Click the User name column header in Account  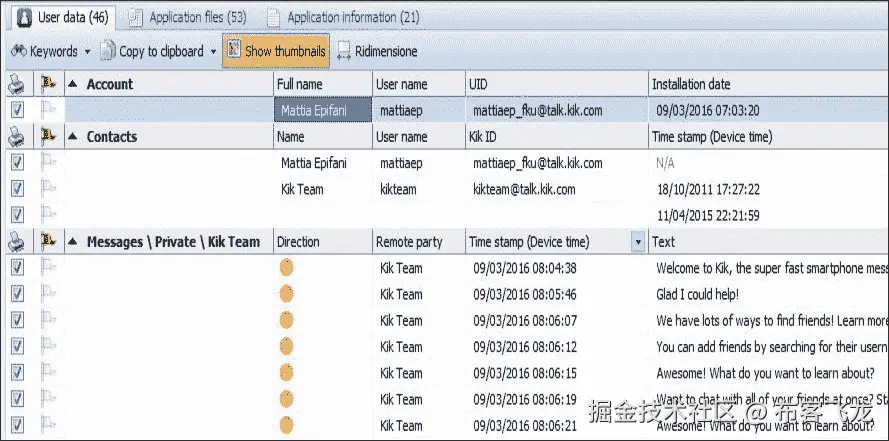(x=419, y=84)
